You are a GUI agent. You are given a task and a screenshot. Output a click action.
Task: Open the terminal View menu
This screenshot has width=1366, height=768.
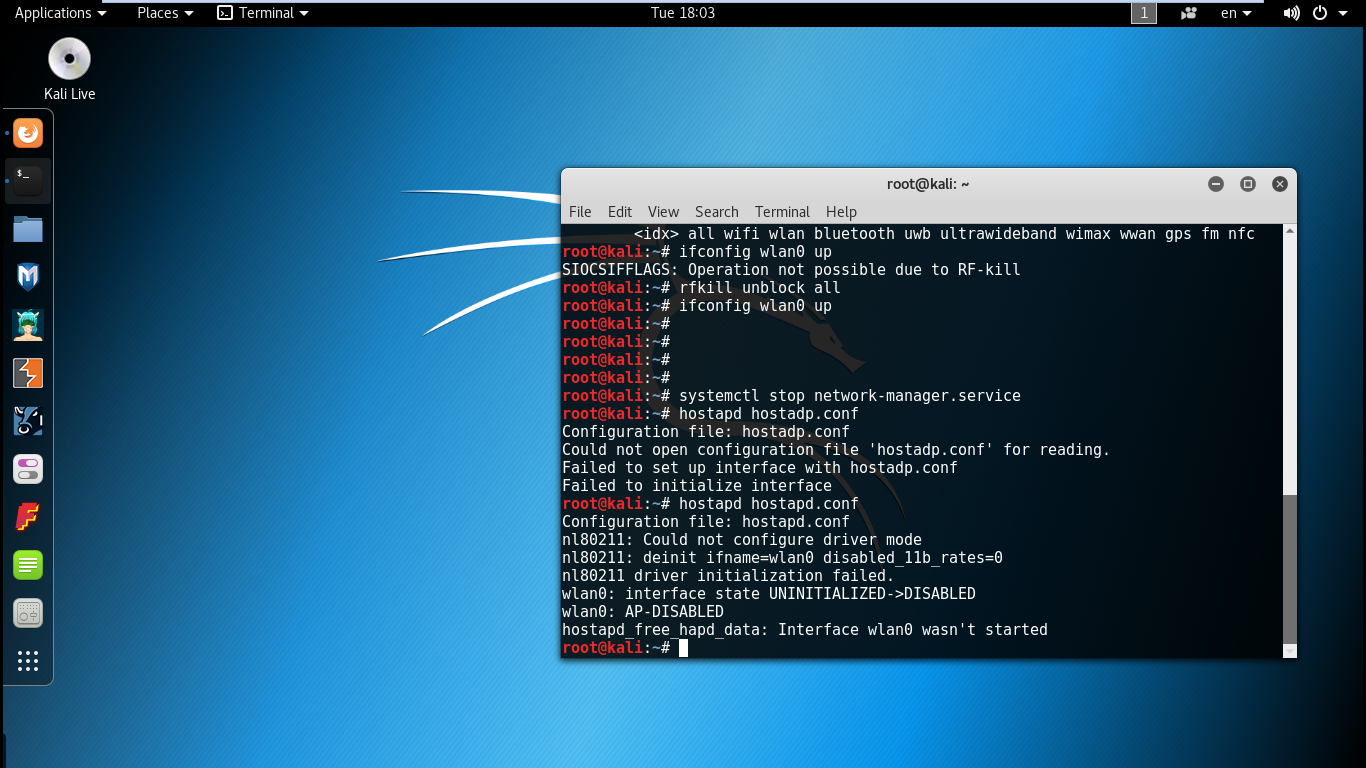point(663,212)
